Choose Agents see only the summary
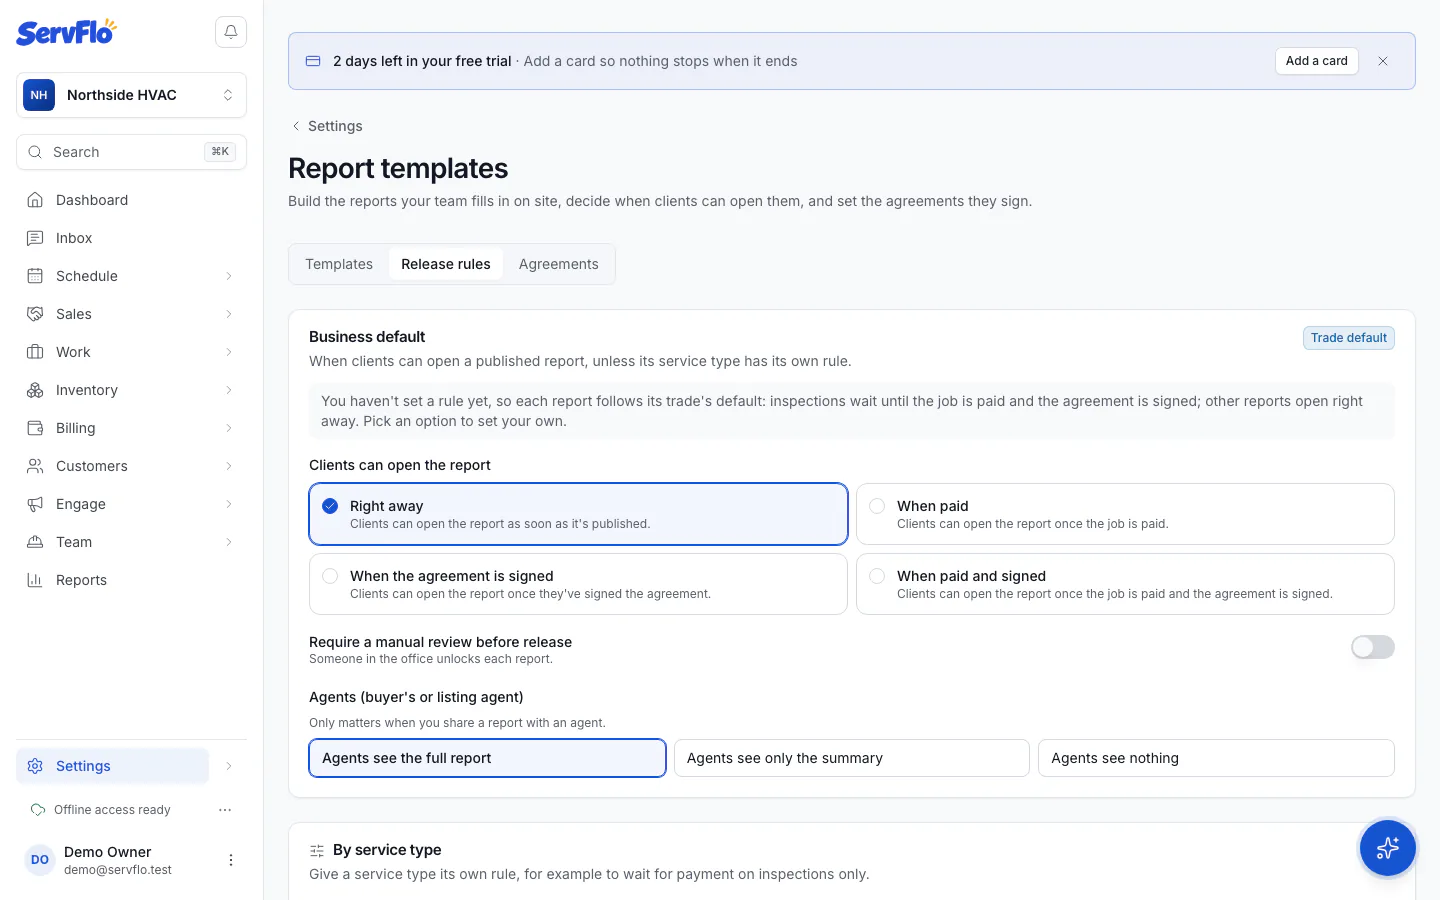The width and height of the screenshot is (1440, 900). coord(852,758)
